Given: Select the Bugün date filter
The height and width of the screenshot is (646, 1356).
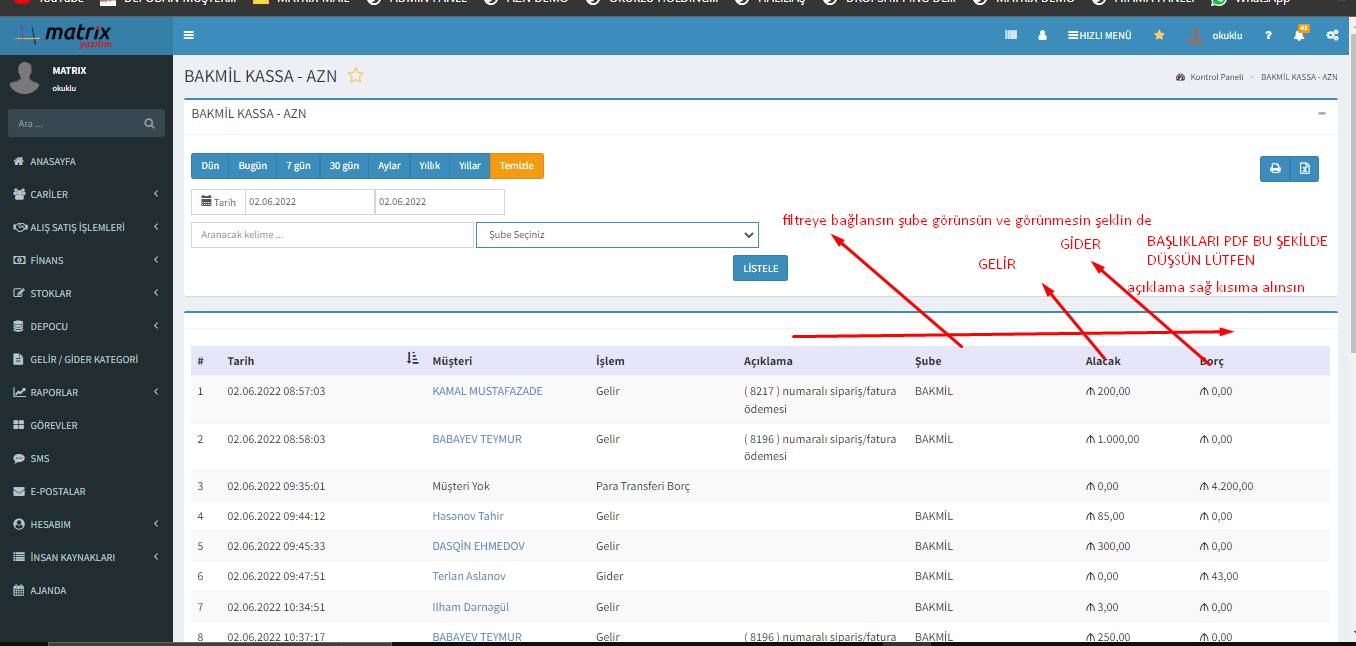Looking at the screenshot, I should 252,166.
